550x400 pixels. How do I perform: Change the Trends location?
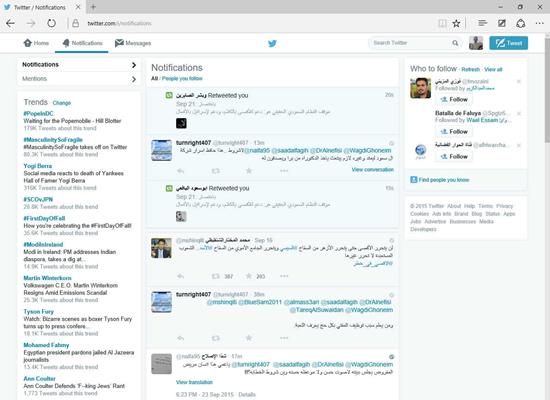pos(62,103)
